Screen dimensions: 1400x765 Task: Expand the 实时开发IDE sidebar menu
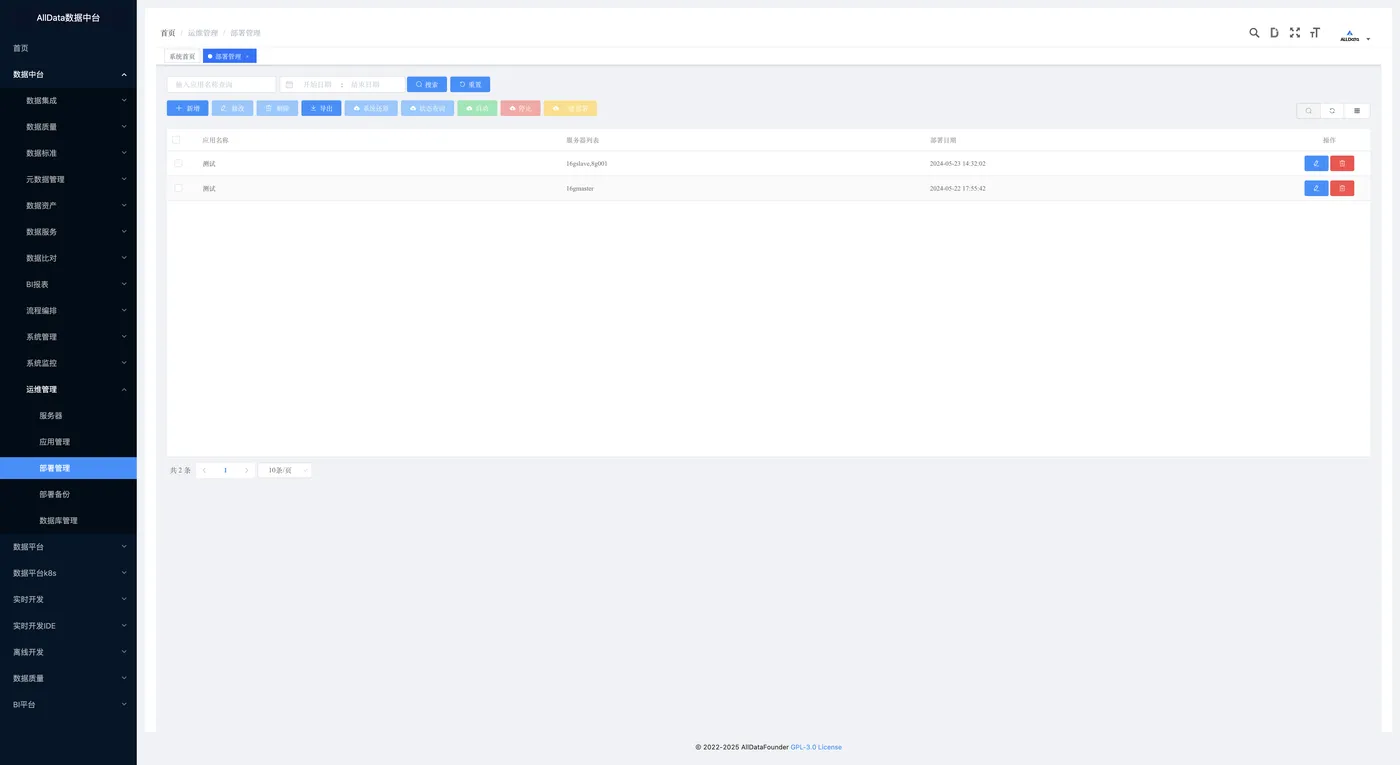[x=68, y=625]
